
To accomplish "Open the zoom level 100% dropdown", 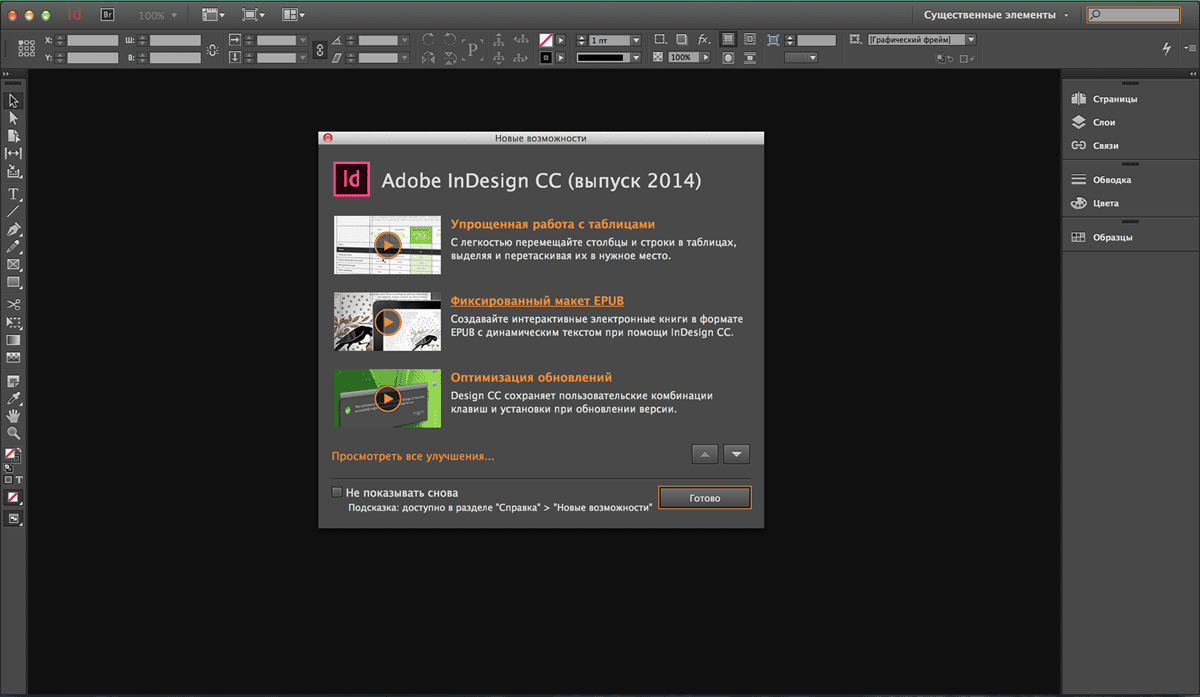I will [x=157, y=16].
